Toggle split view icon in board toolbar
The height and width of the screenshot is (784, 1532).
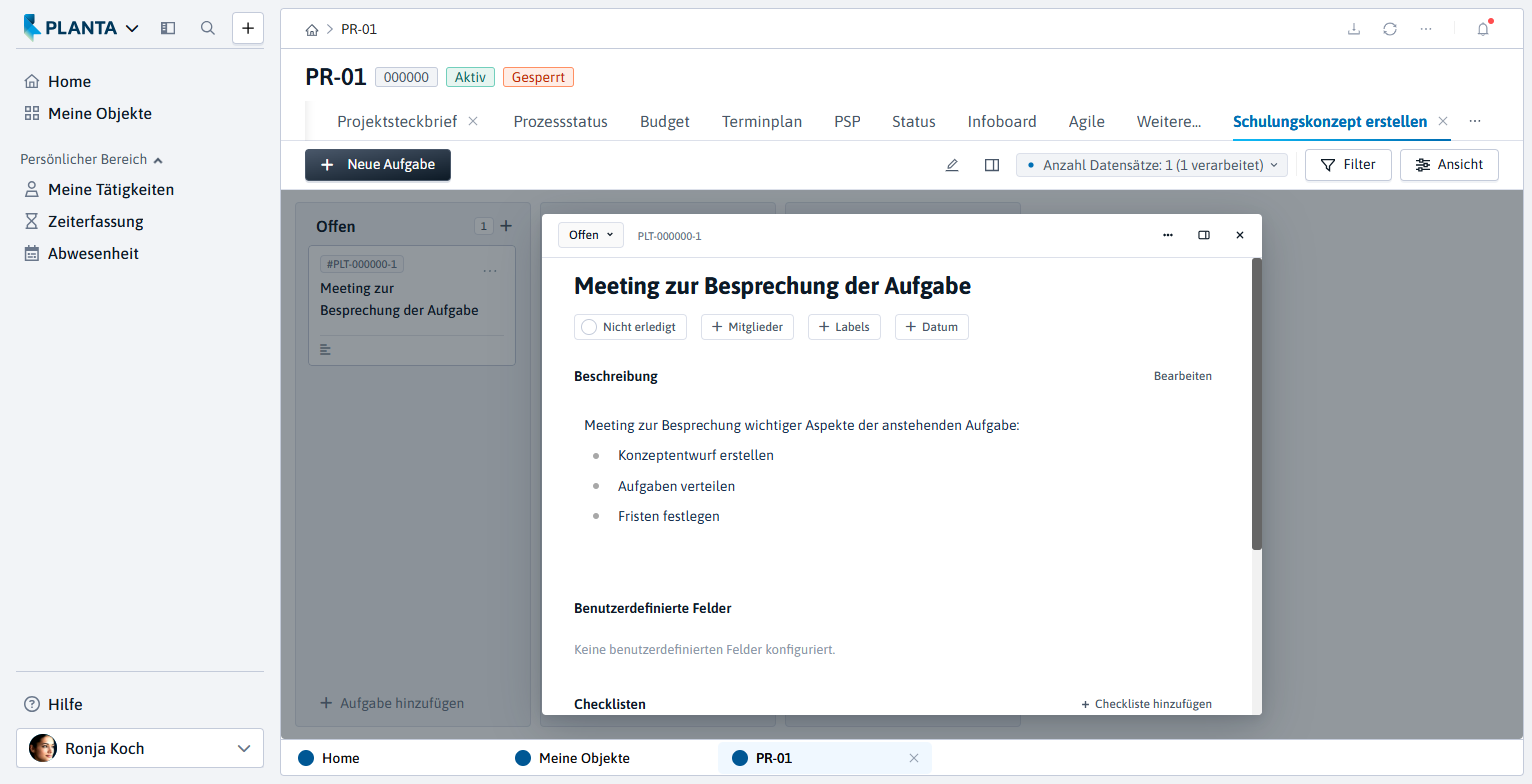pyautogui.click(x=992, y=165)
